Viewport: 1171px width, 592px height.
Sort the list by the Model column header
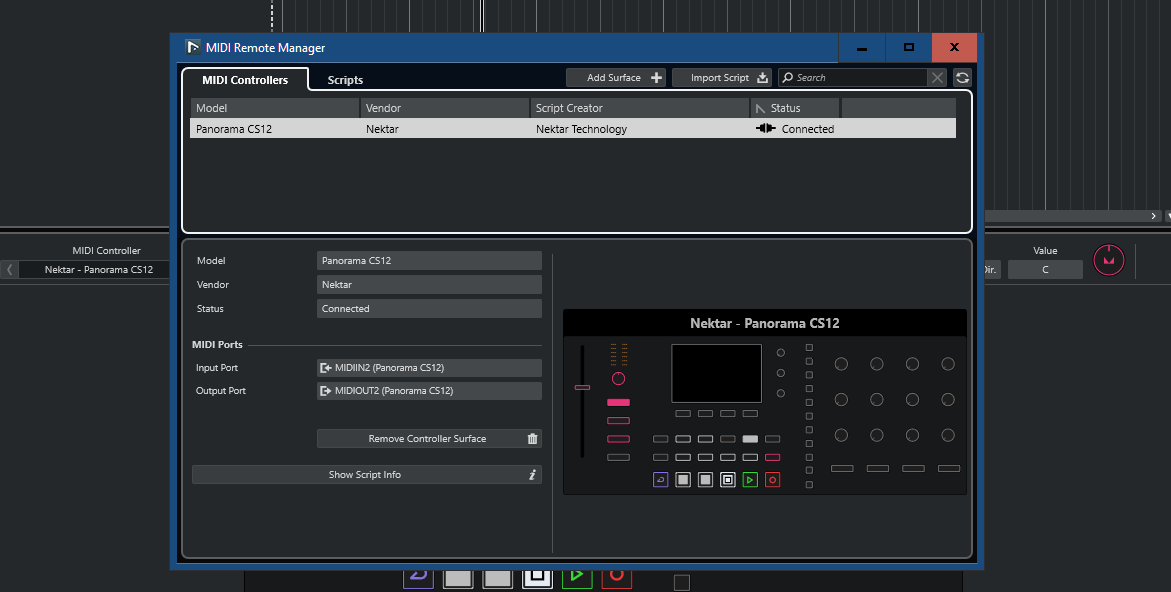click(x=275, y=108)
